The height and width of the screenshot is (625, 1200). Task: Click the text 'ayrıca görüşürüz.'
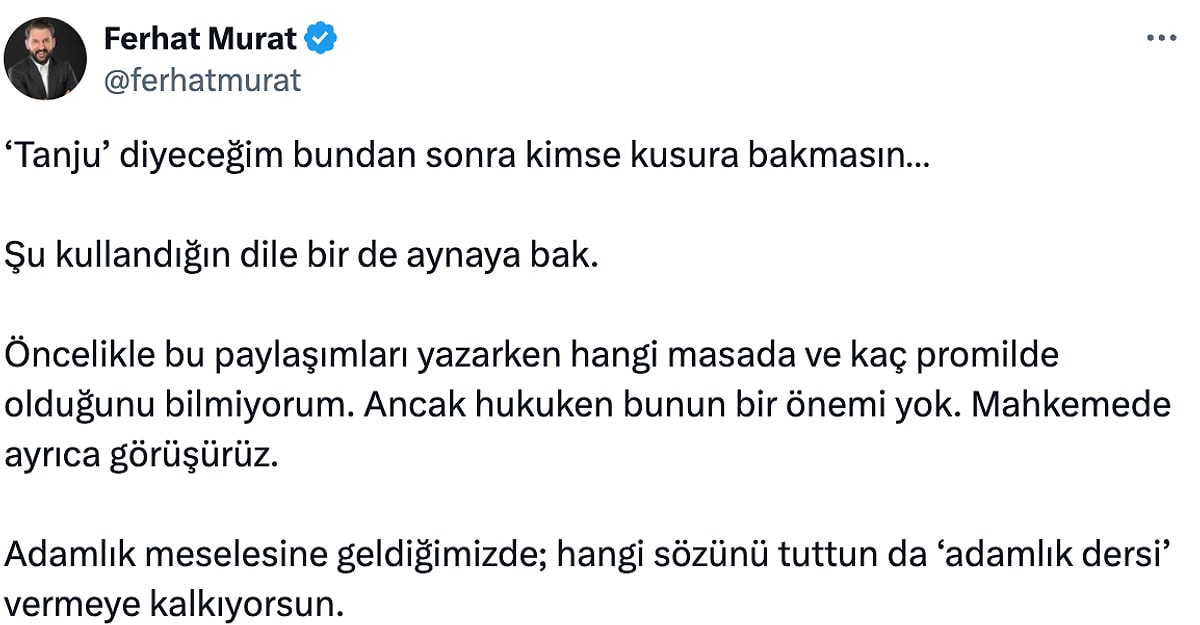(139, 455)
